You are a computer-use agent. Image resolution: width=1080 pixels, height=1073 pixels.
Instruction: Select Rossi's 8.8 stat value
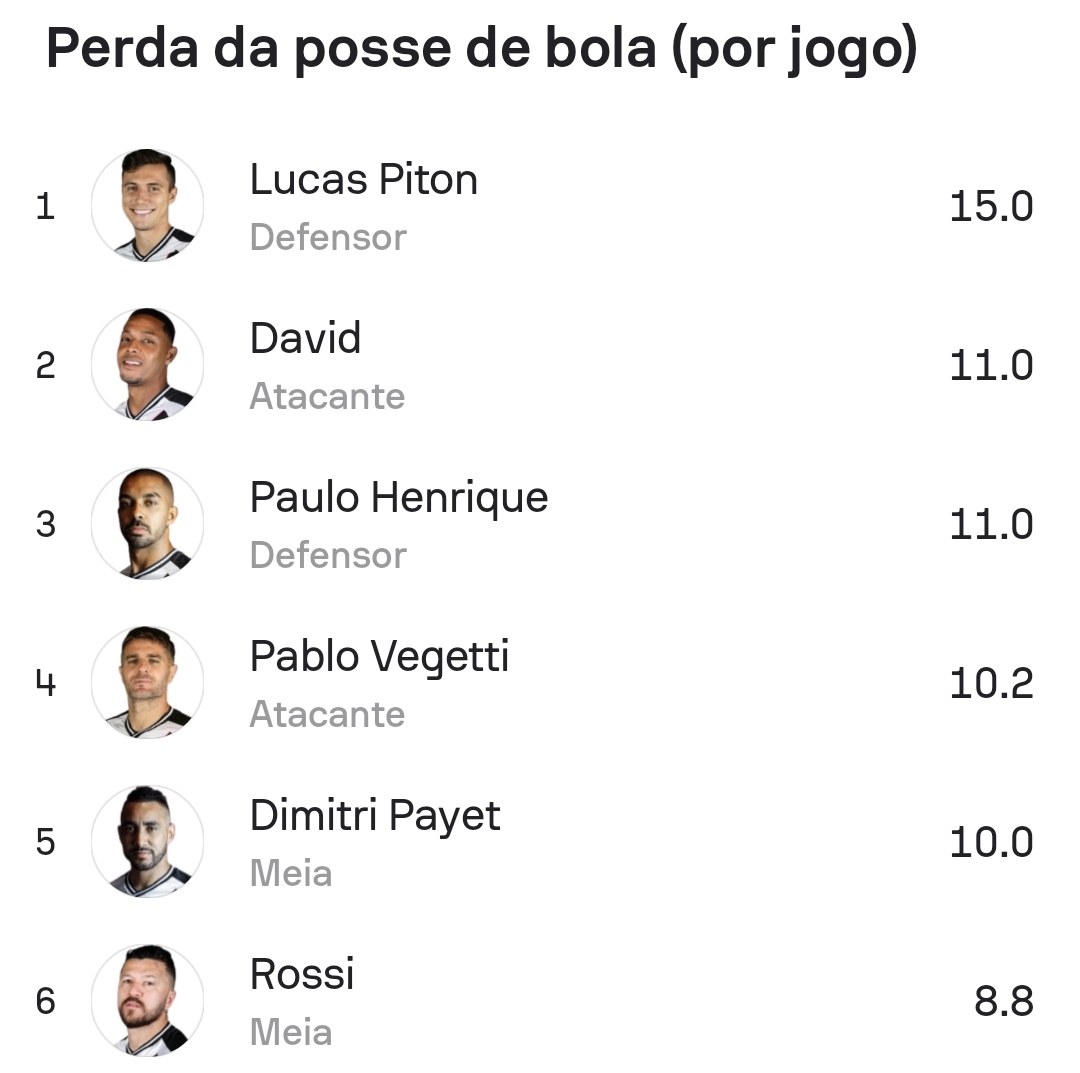pos(1003,1002)
